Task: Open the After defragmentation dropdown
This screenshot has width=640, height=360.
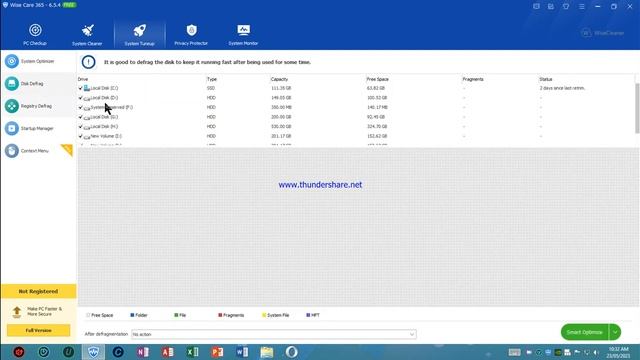Action: 273,334
